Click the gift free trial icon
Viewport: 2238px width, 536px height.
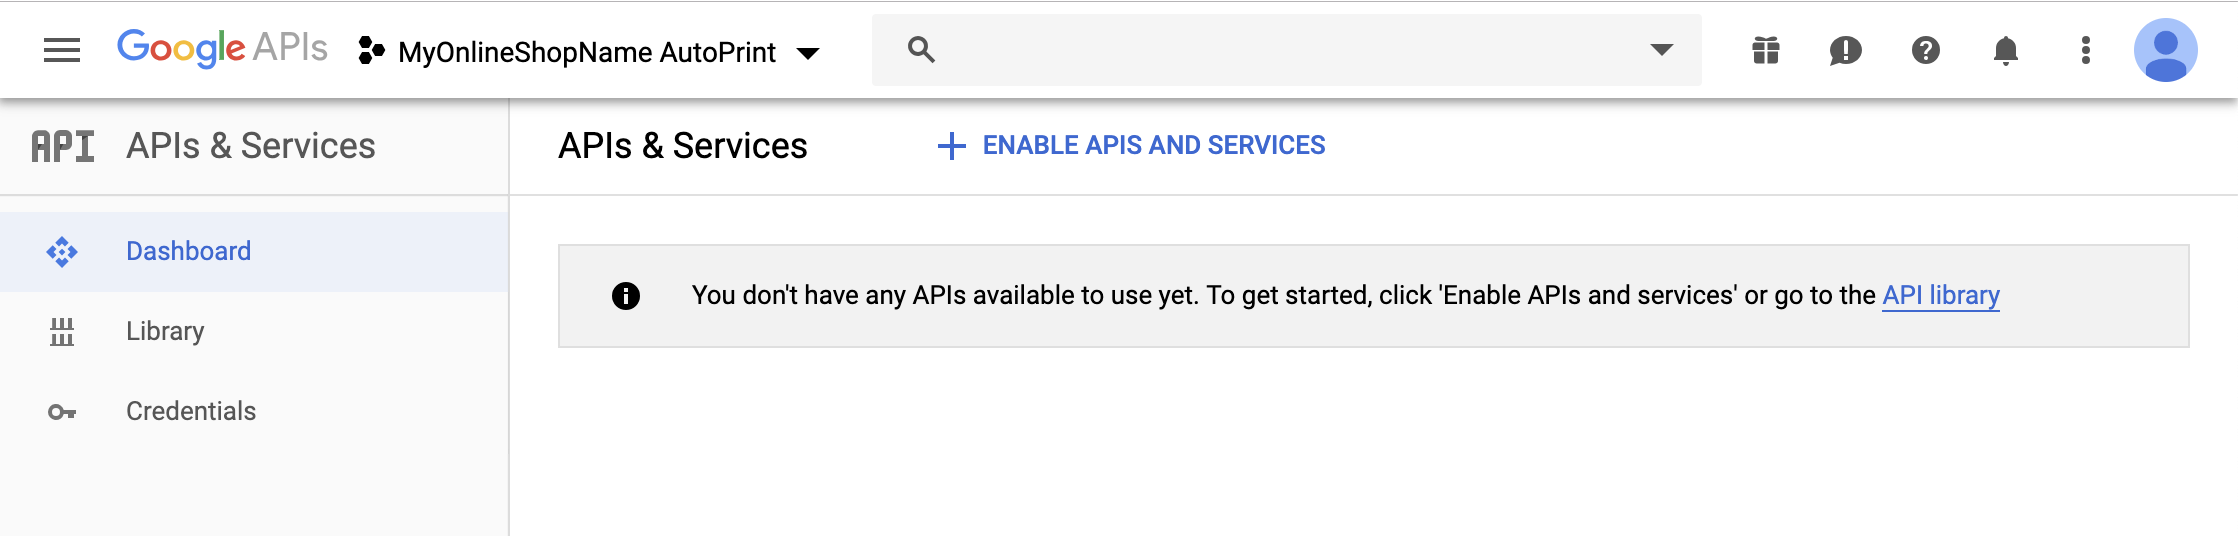(1766, 50)
